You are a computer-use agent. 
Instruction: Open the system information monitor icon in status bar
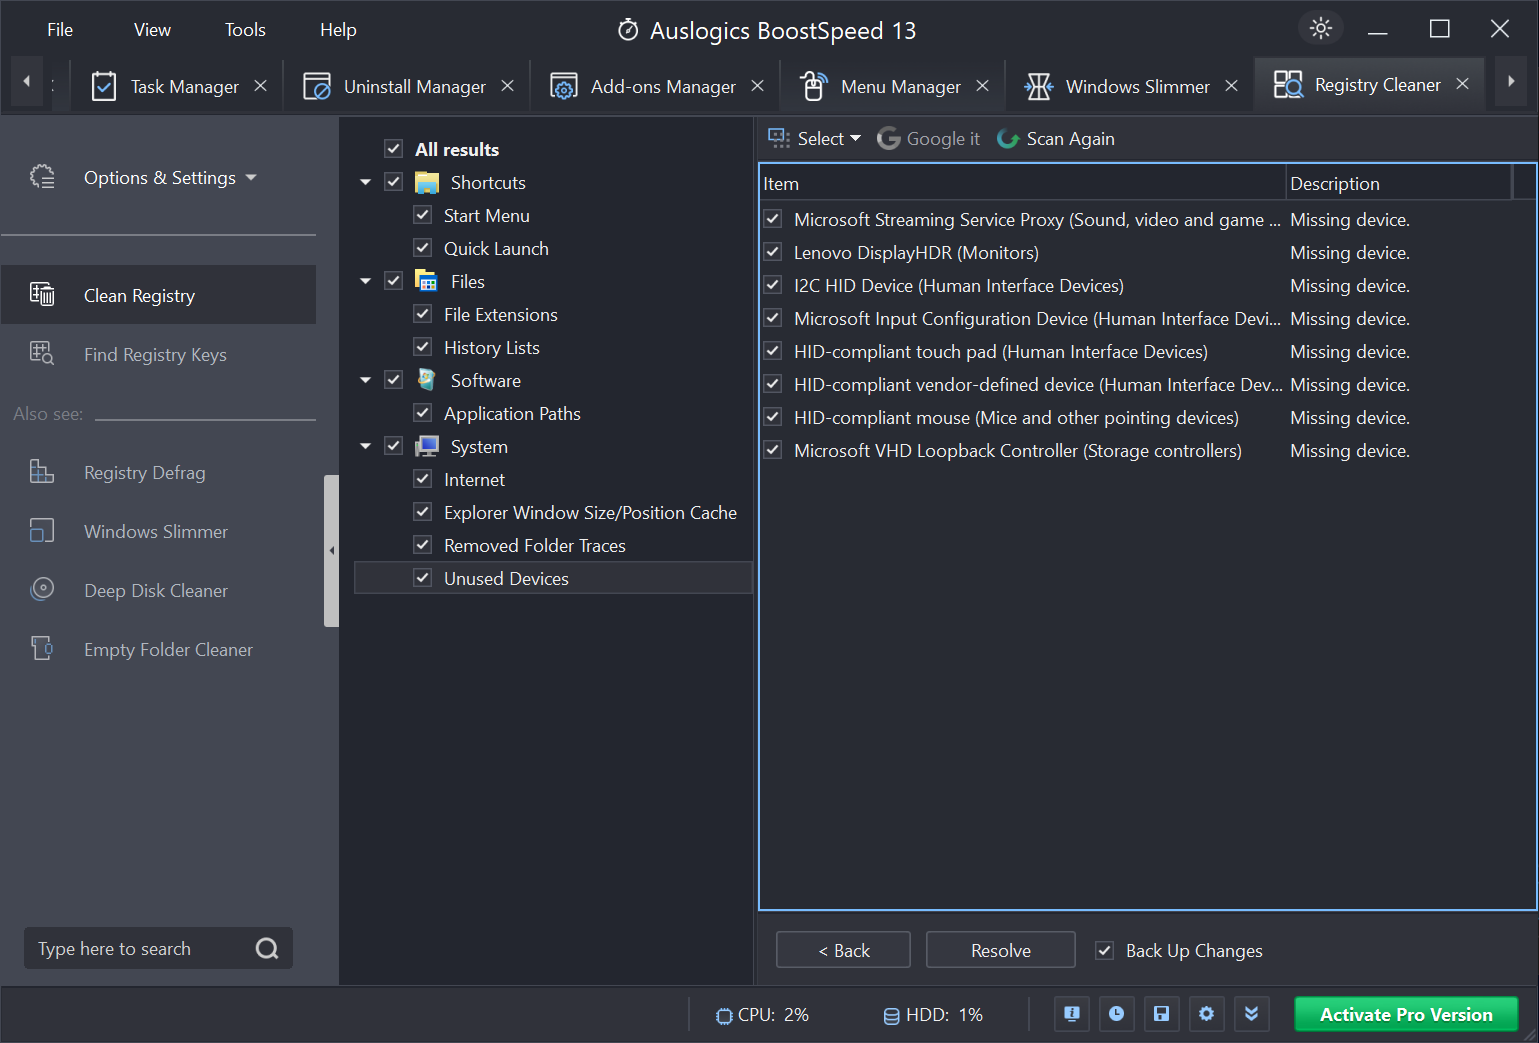tap(1072, 1014)
